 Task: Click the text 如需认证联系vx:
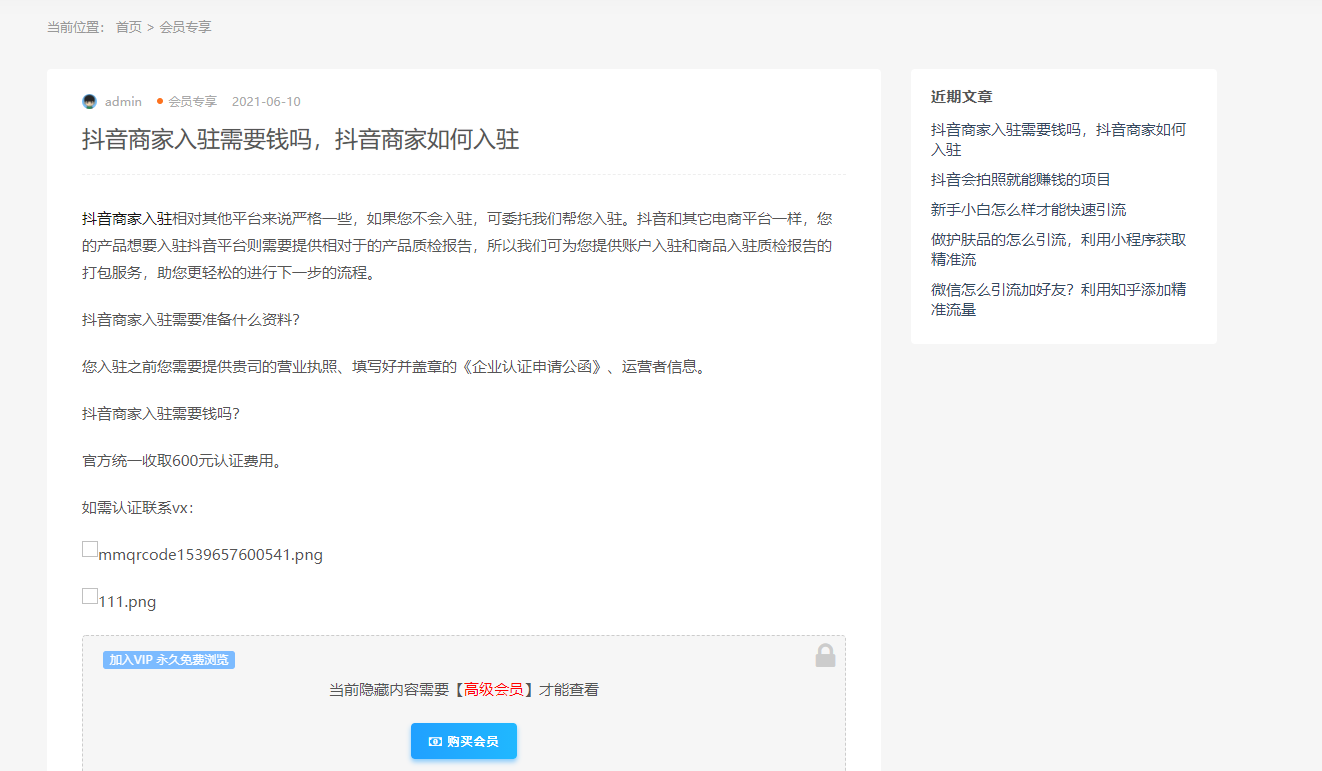pyautogui.click(x=138, y=508)
